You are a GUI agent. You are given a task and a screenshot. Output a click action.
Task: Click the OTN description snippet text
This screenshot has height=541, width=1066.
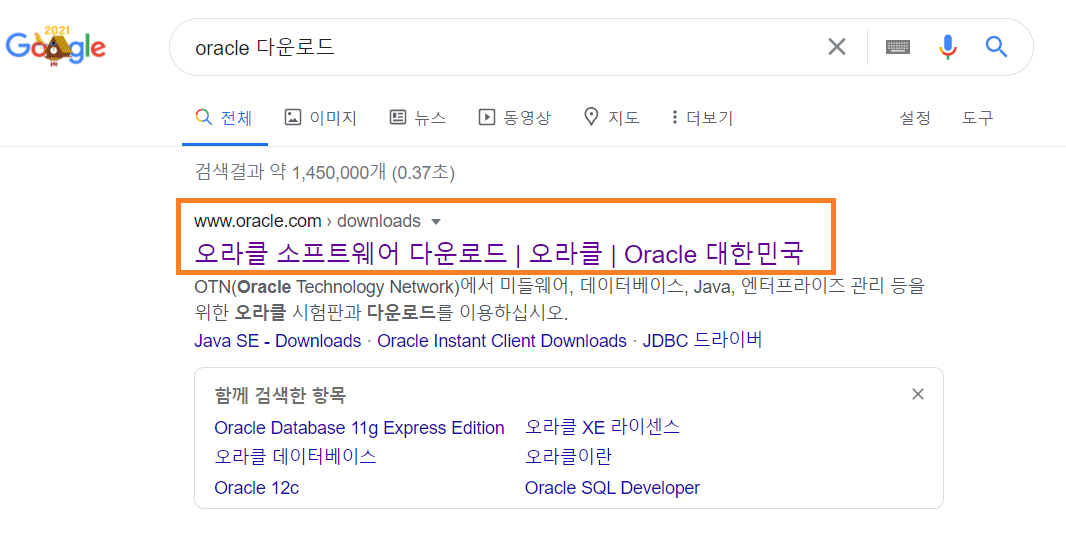[560, 299]
